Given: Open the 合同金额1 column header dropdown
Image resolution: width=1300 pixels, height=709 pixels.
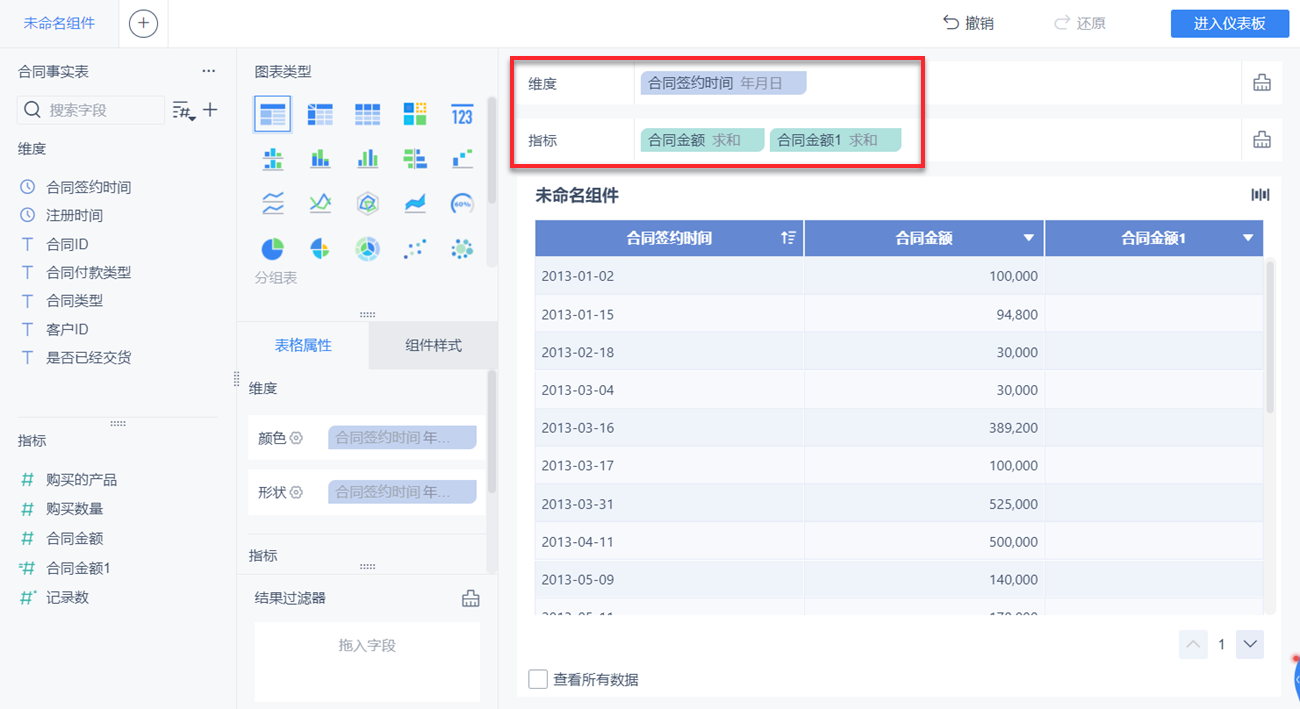Looking at the screenshot, I should pos(1247,238).
